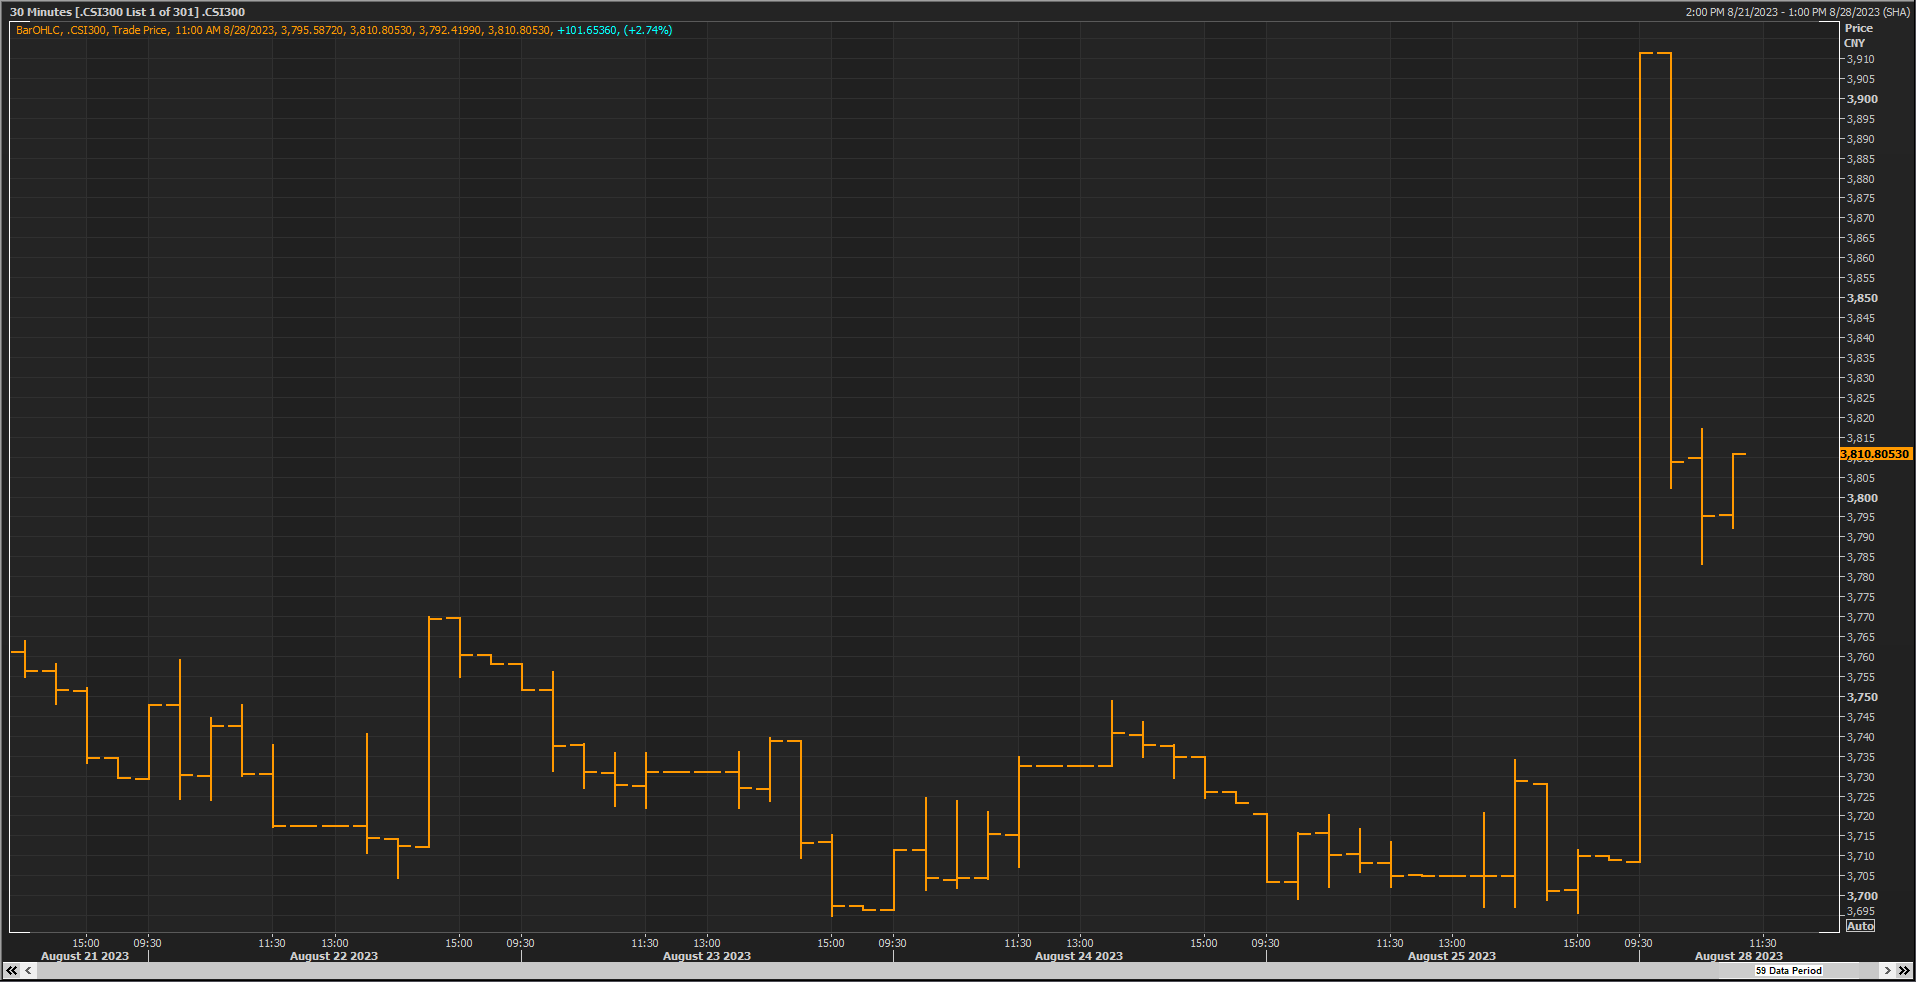Viewport: 1916px width, 982px height.
Task: Click the Price CNY axis header
Action: click(x=1858, y=35)
